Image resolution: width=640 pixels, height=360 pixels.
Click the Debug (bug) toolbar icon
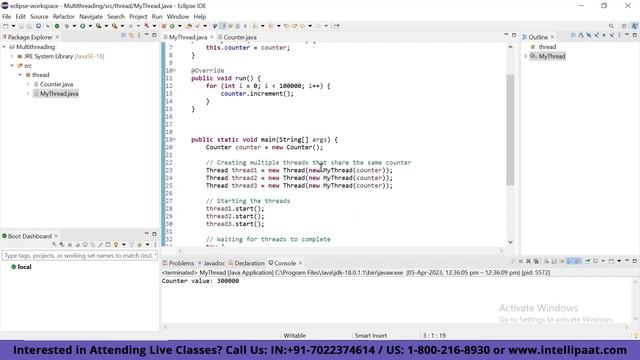[67, 26]
